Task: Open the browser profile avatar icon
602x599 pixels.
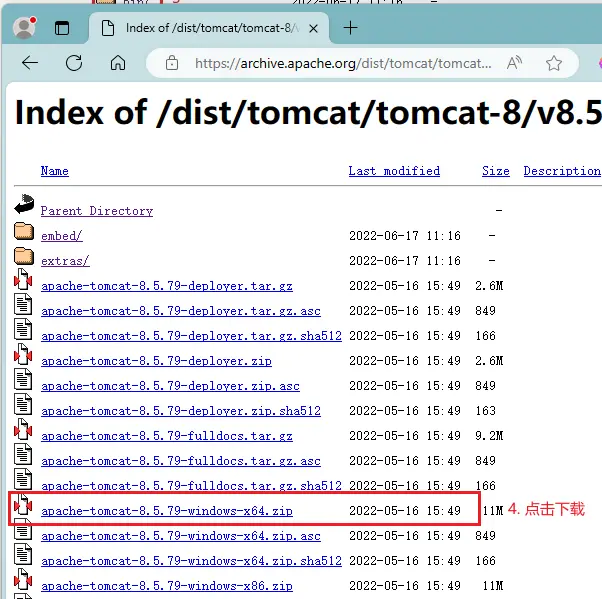Action: 25,28
